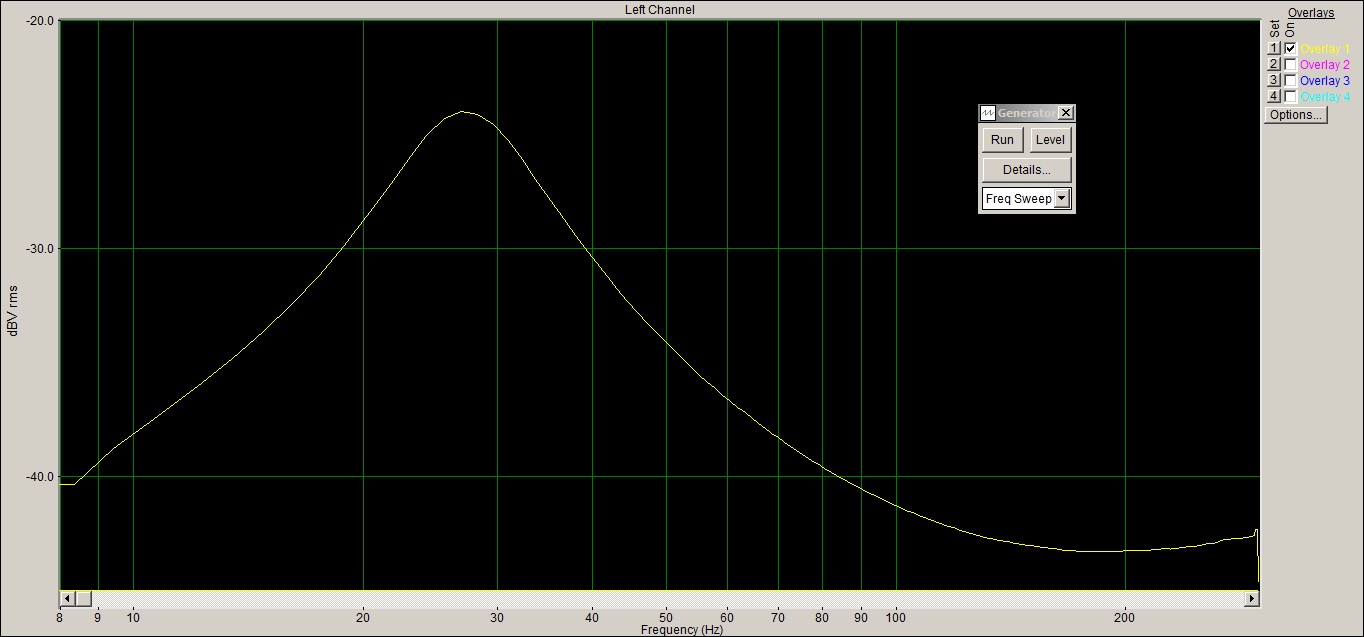Open overlay Options dialog
Image resolution: width=1364 pixels, height=637 pixels.
[1297, 114]
